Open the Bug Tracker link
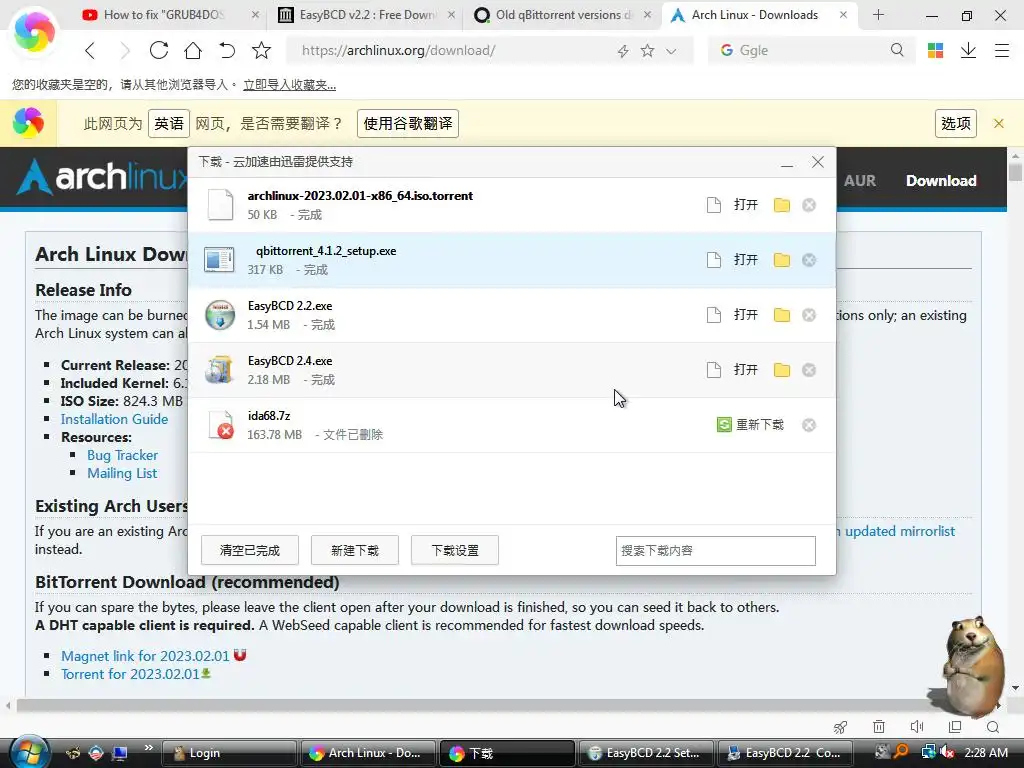 coord(122,455)
